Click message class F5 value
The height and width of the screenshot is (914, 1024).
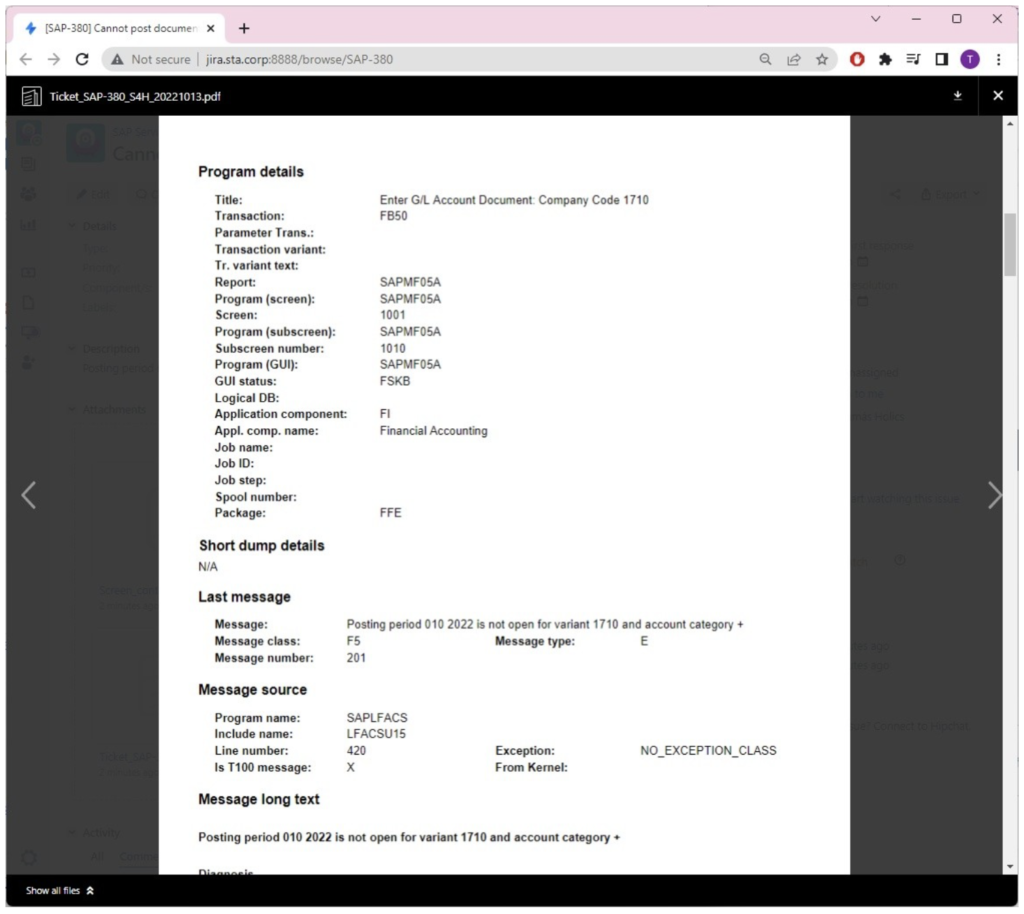click(353, 641)
